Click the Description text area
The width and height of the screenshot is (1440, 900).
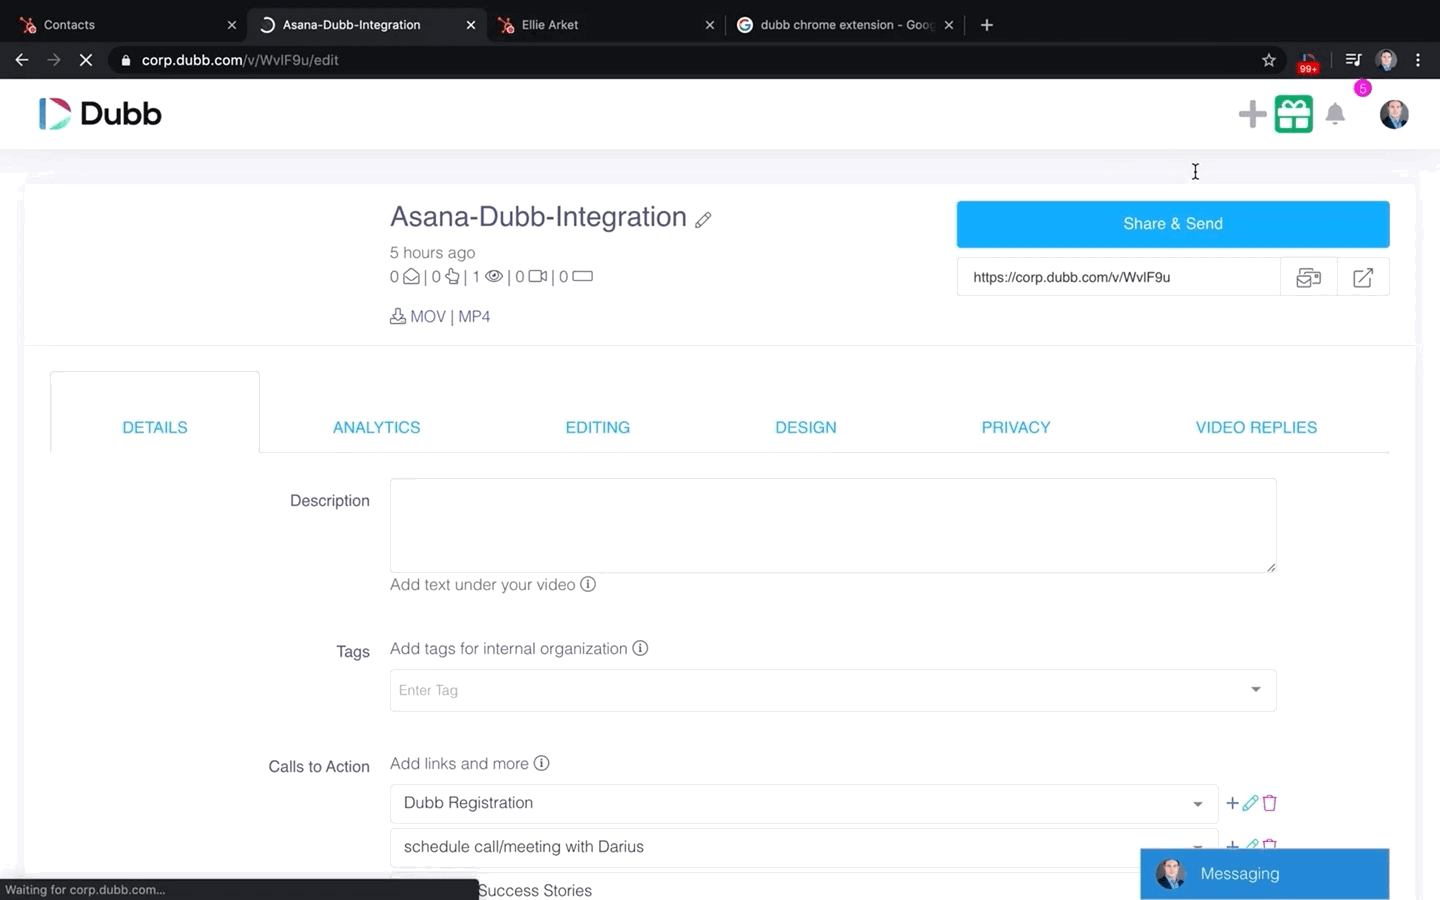pyautogui.click(x=833, y=525)
